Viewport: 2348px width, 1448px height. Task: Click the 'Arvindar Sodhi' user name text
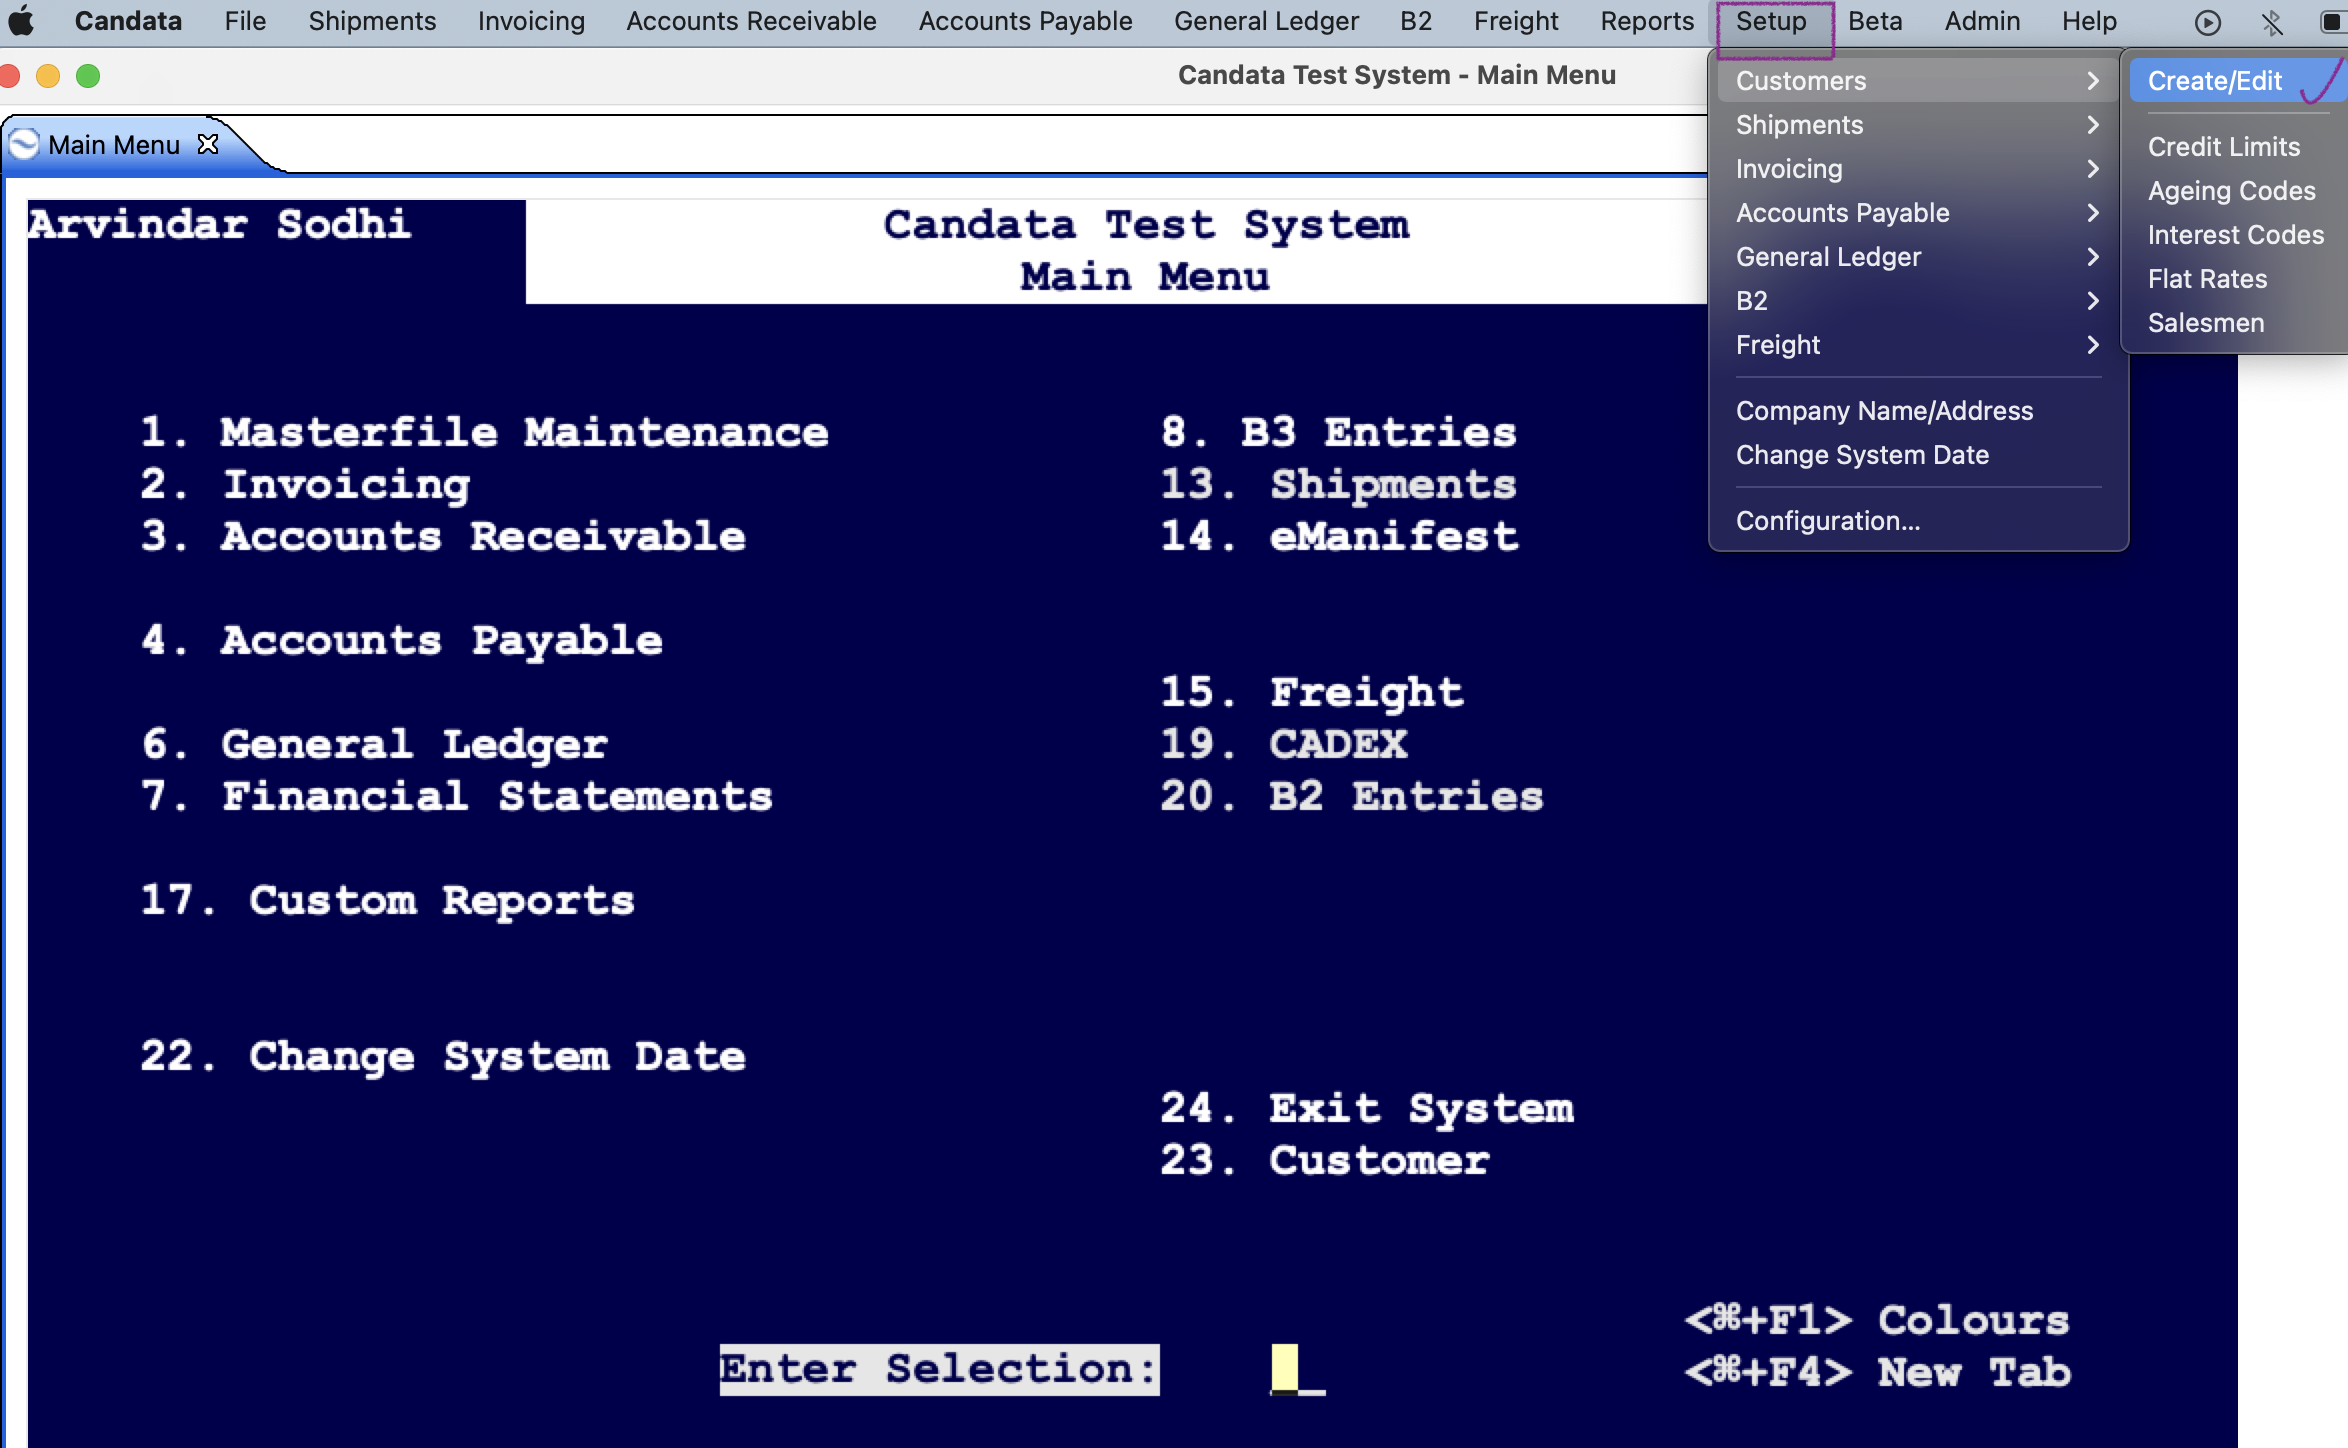tap(219, 224)
